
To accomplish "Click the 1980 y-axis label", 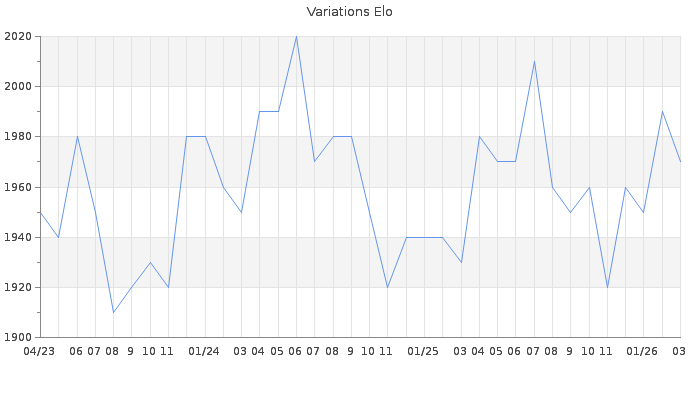I will click(x=18, y=137).
